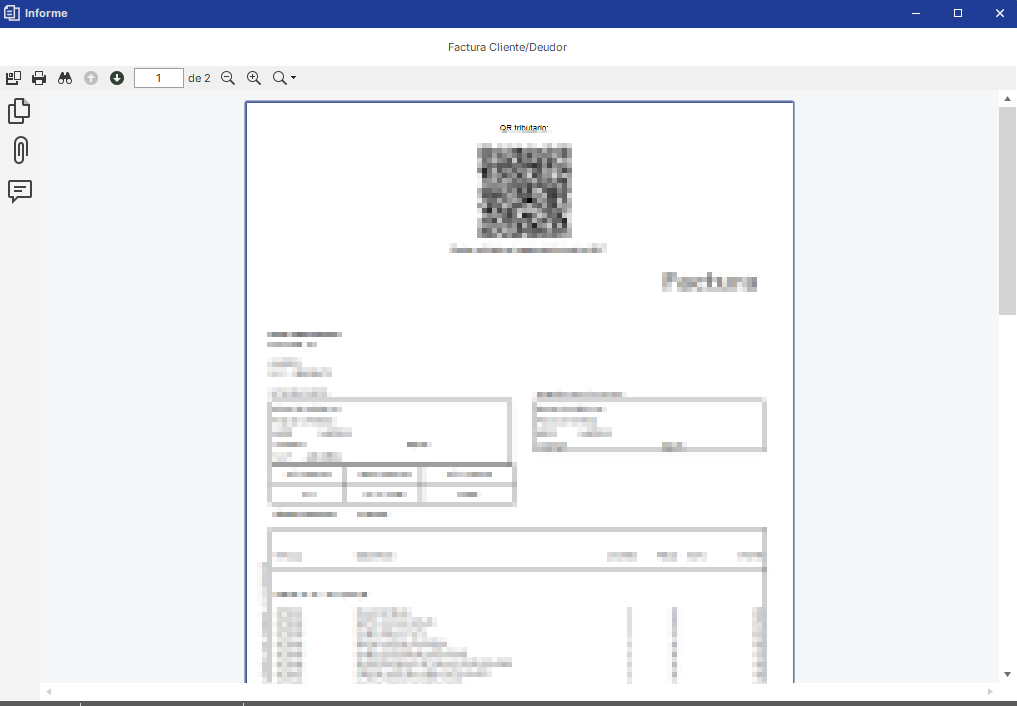The height and width of the screenshot is (706, 1017).
Task: Click the export report icon in toolbar
Action: pos(13,78)
